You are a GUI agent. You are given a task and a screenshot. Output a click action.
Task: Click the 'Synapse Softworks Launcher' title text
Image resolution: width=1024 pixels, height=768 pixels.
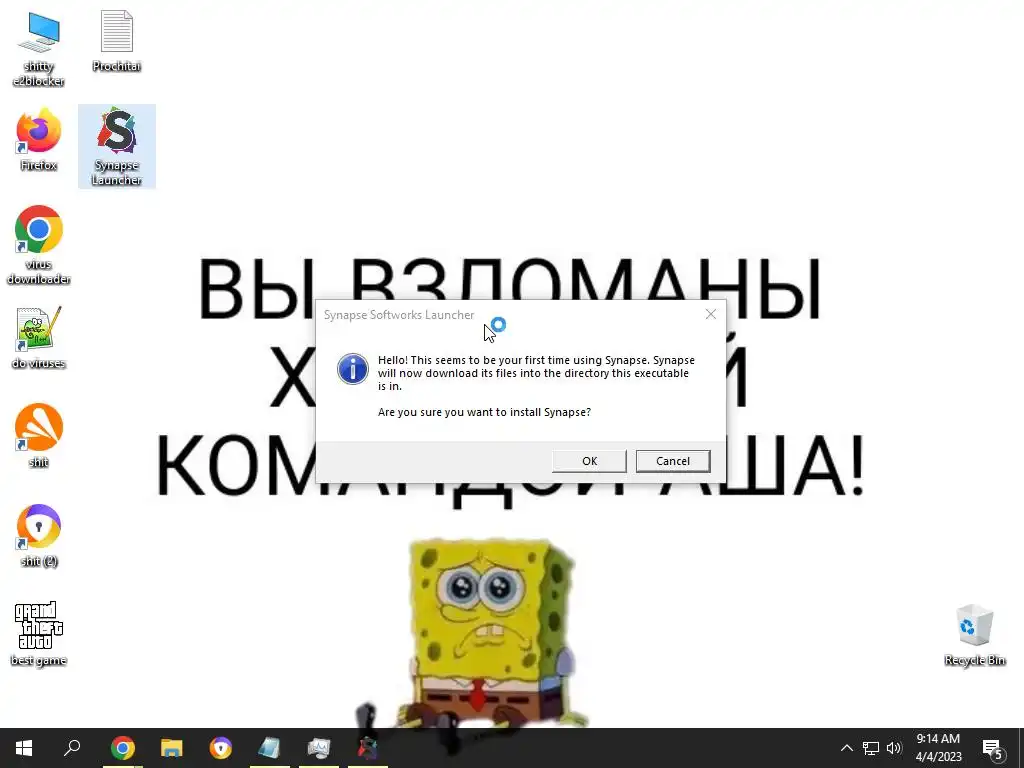pos(399,315)
